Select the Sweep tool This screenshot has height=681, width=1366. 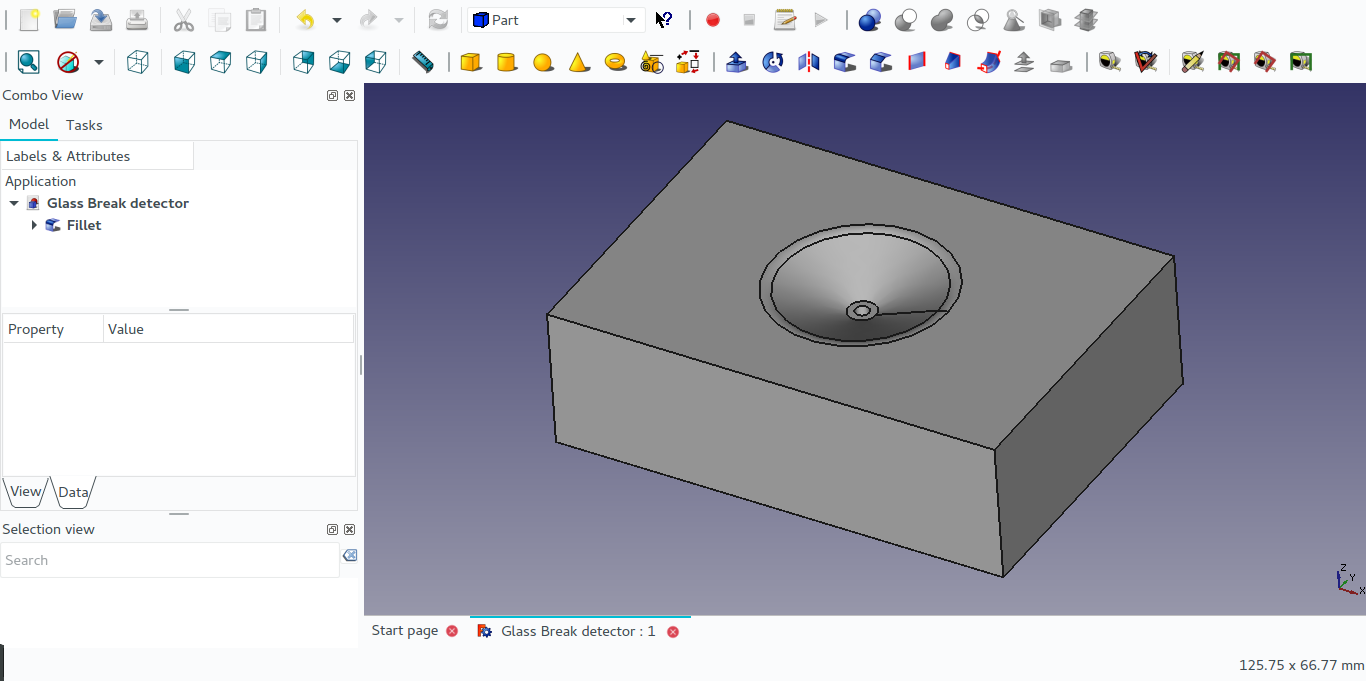click(x=989, y=62)
